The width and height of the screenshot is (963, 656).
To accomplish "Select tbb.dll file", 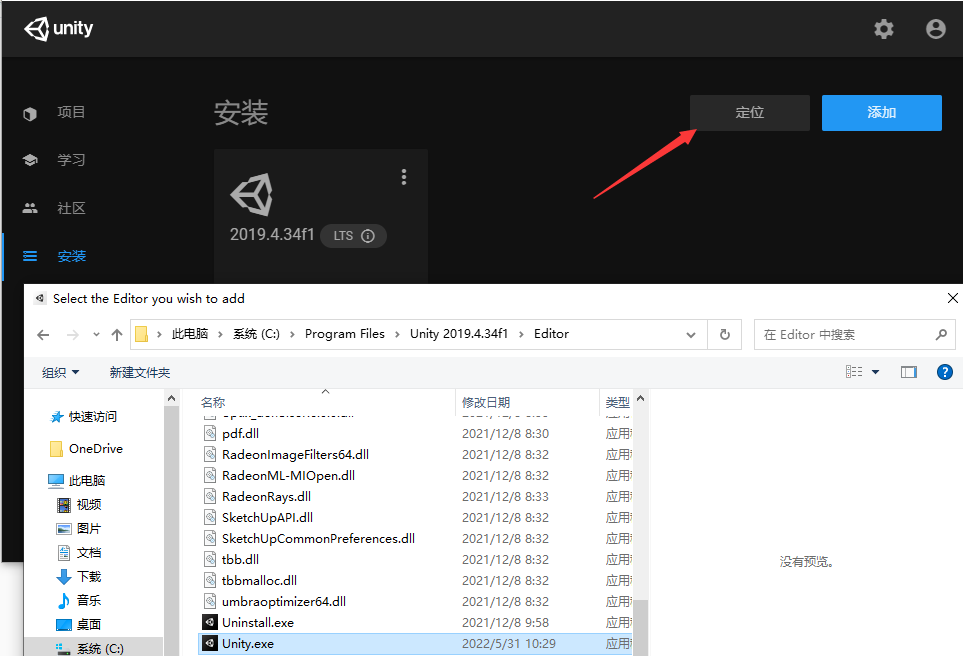I will click(x=240, y=560).
